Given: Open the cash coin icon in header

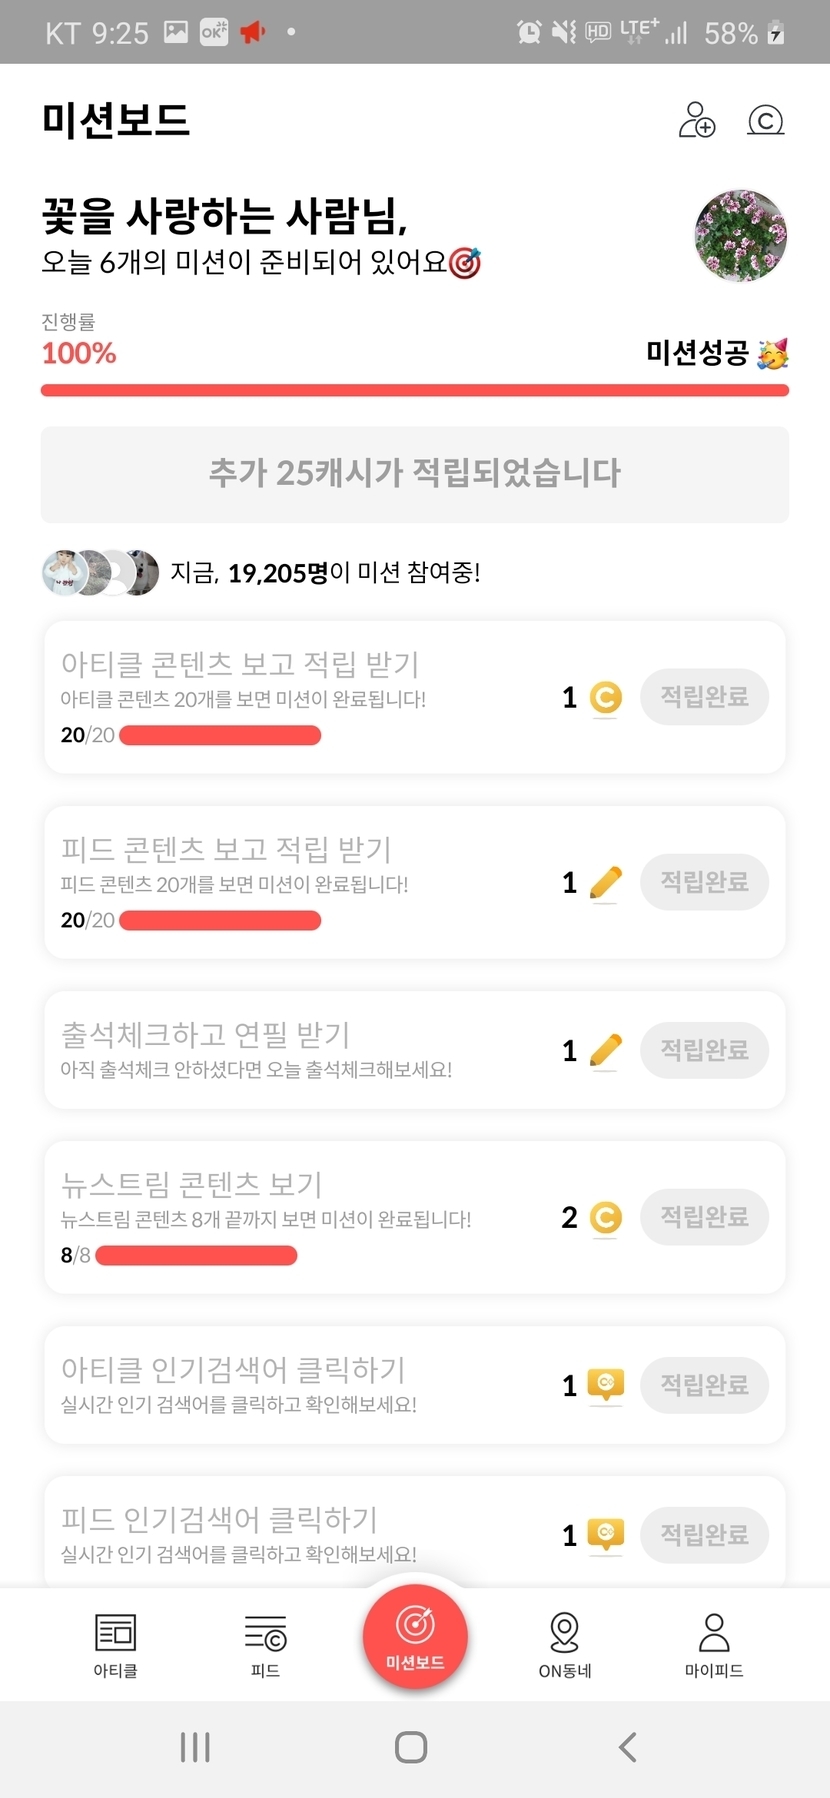Looking at the screenshot, I should pyautogui.click(x=766, y=121).
